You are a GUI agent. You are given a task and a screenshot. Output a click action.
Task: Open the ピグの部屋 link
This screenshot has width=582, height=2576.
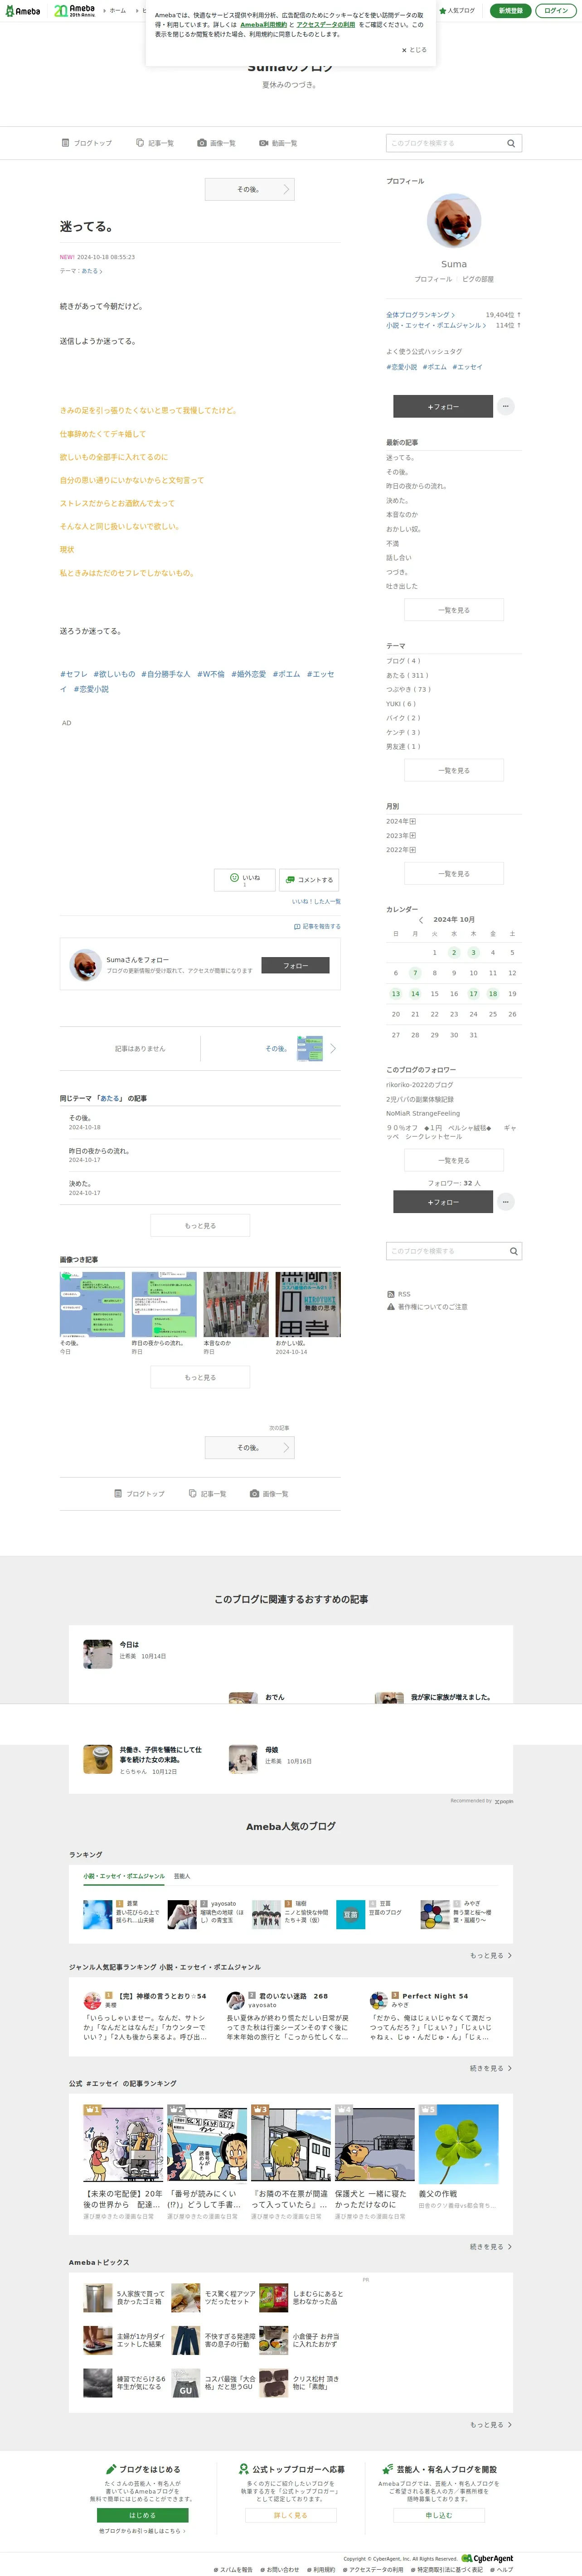click(x=478, y=279)
